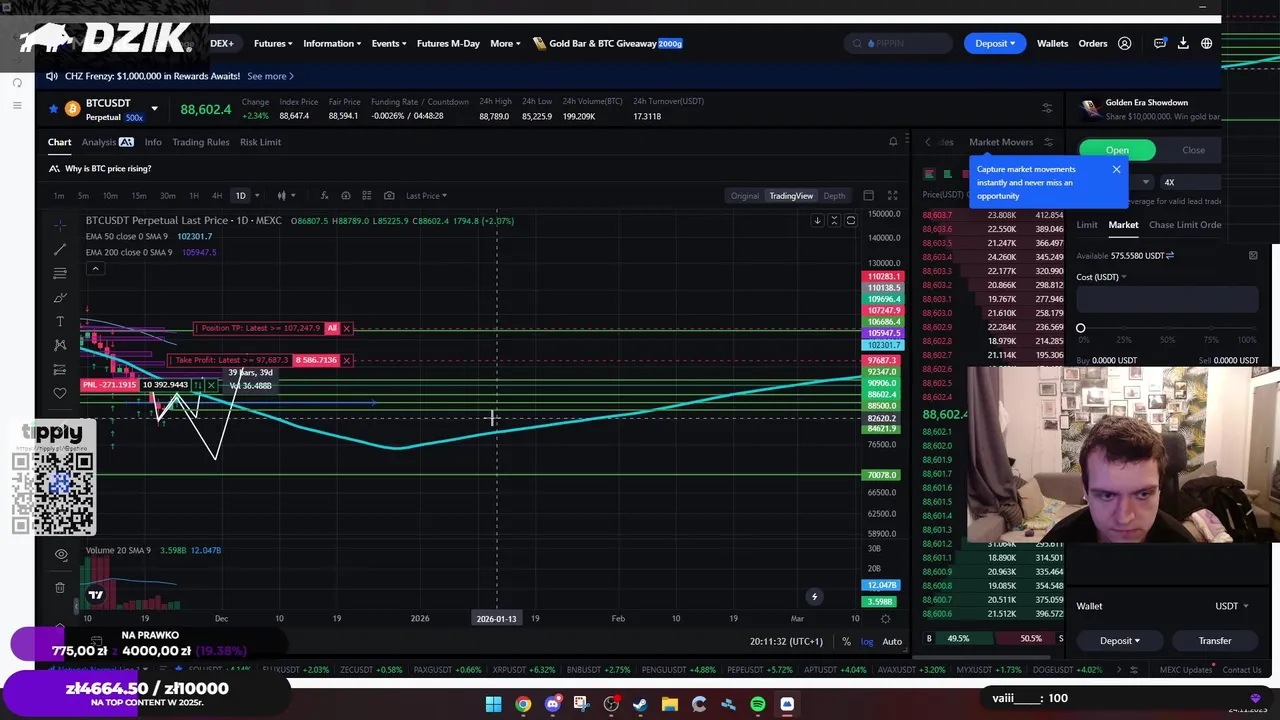Open the chart layout grid icon
Image resolution: width=1280 pixels, height=720 pixels.
click(x=367, y=195)
